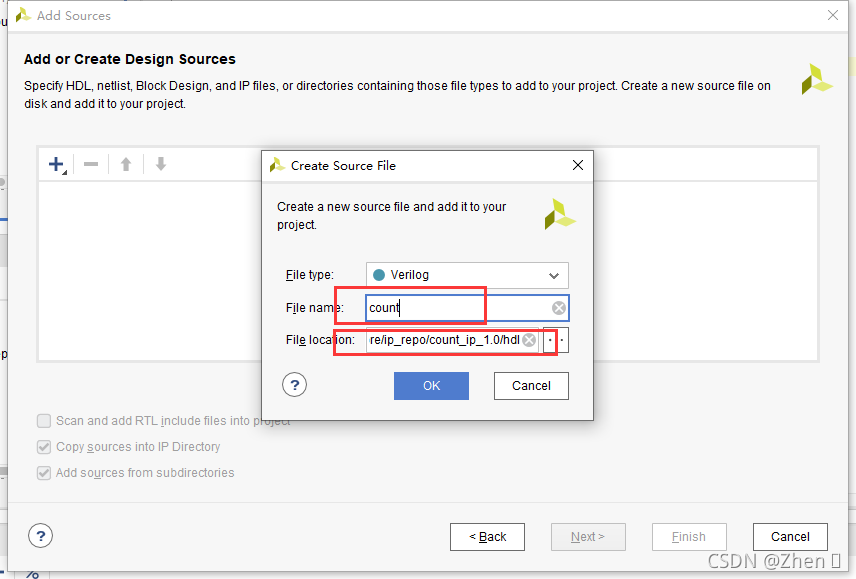Viewport: 856px width, 579px height.
Task: Open help in Add Sources wizard
Action: (40, 536)
